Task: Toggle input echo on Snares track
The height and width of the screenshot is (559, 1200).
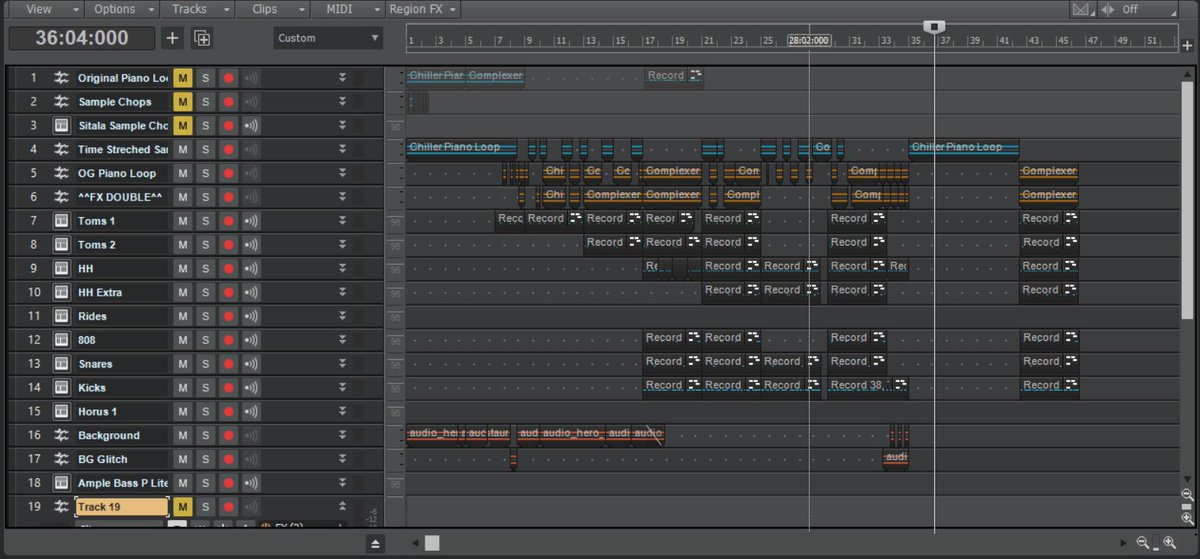Action: [251, 364]
